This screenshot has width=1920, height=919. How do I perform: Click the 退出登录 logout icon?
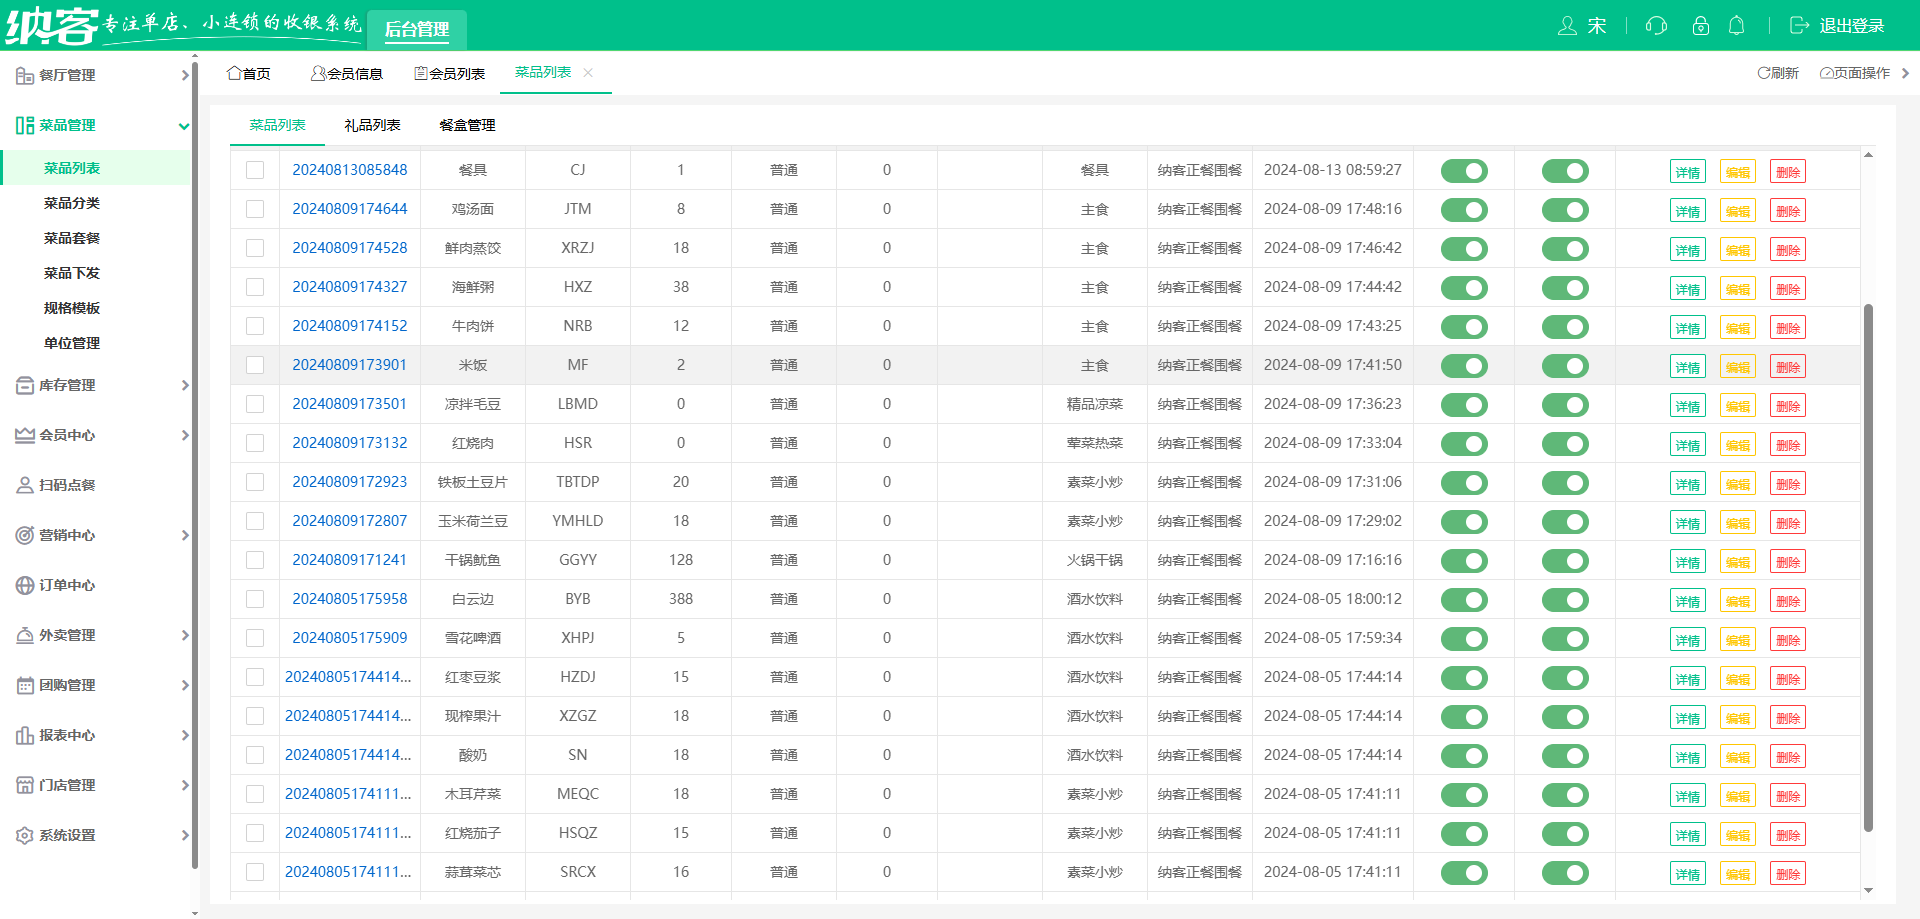1799,26
